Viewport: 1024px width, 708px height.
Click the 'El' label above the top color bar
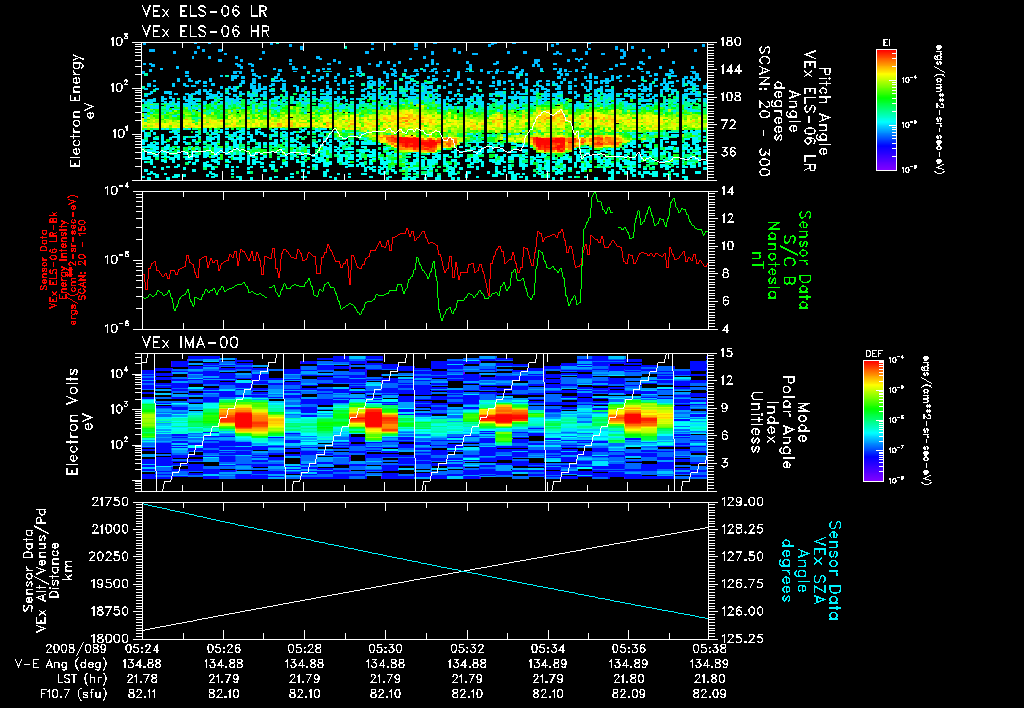click(x=886, y=42)
